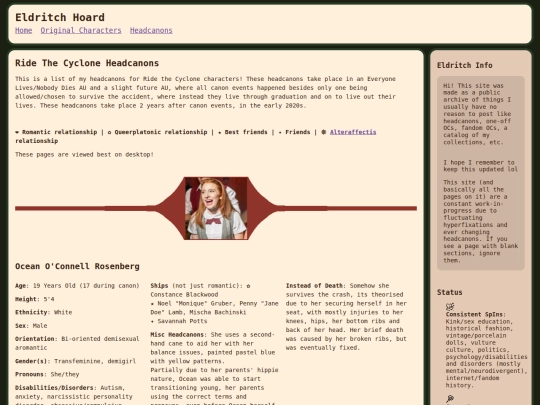Click 'I hope I remember to keep this updated lol'

pos(480,166)
